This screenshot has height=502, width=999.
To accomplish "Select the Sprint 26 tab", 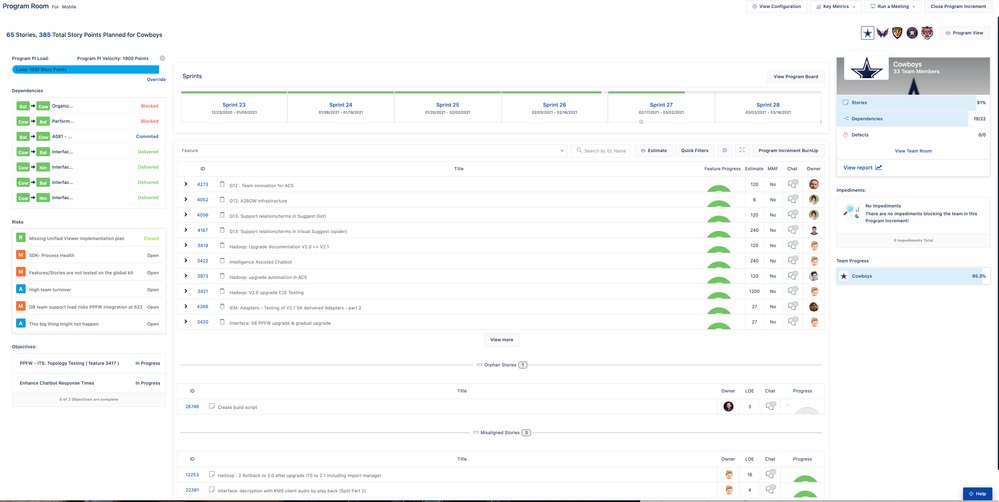I will (554, 107).
